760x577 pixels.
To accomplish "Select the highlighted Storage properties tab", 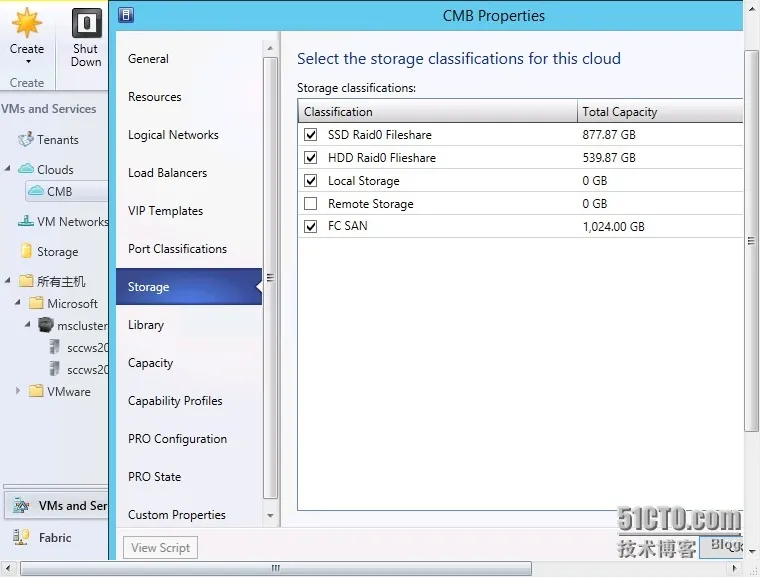I will click(x=189, y=287).
